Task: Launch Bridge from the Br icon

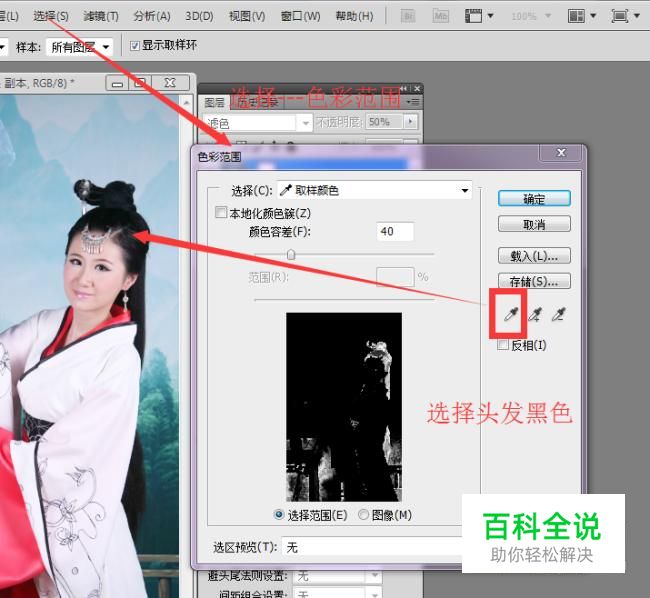Action: 408,17
